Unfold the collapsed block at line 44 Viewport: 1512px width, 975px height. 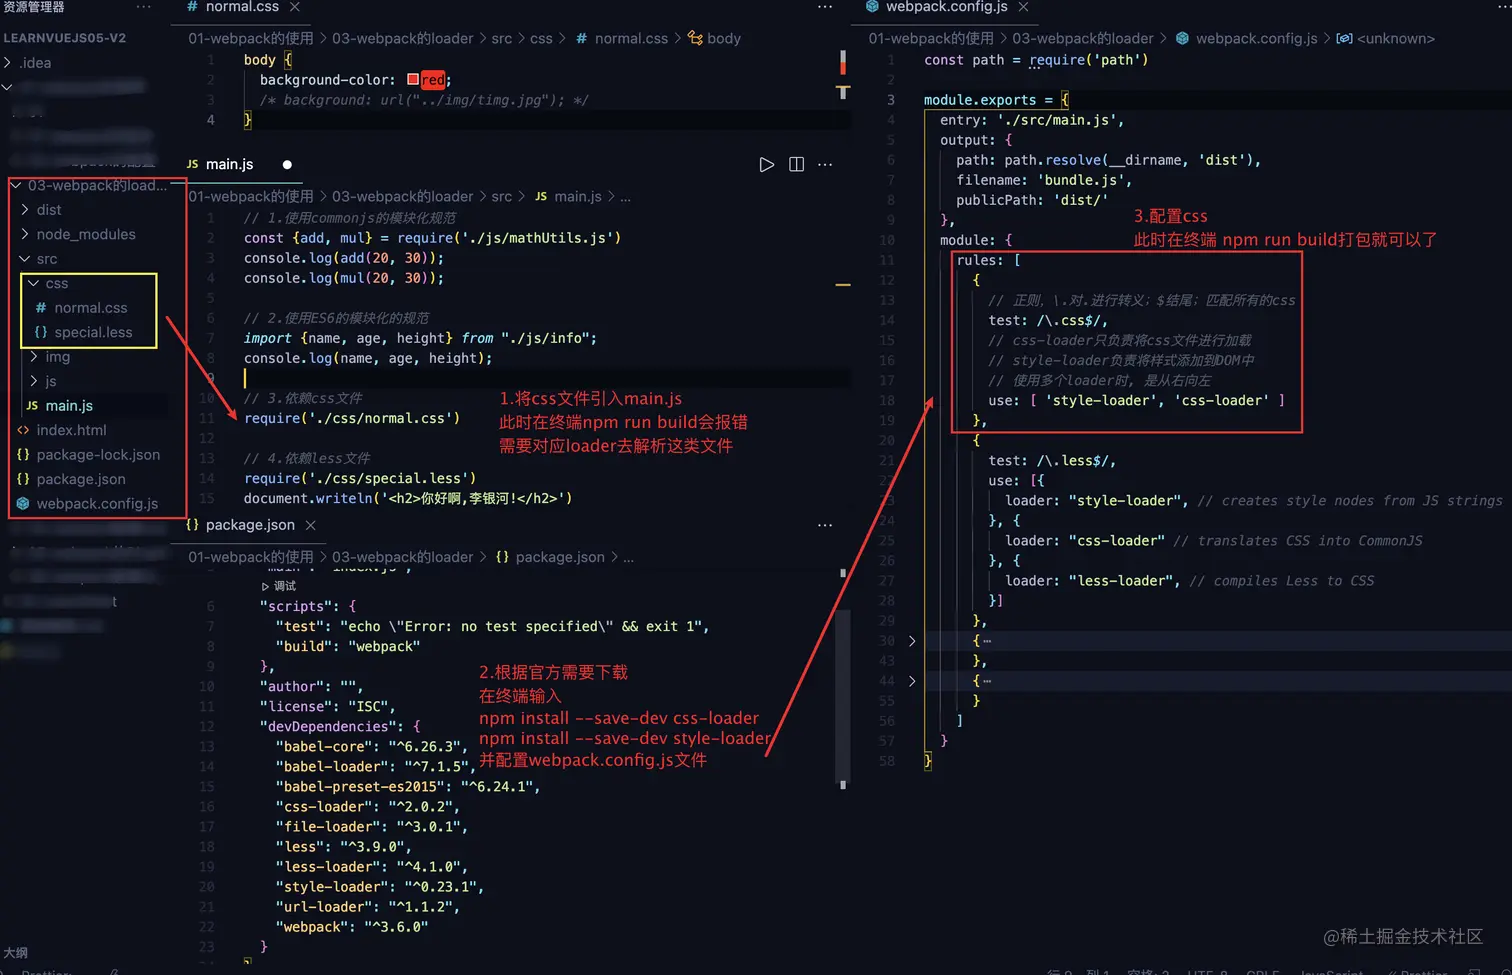[912, 681]
